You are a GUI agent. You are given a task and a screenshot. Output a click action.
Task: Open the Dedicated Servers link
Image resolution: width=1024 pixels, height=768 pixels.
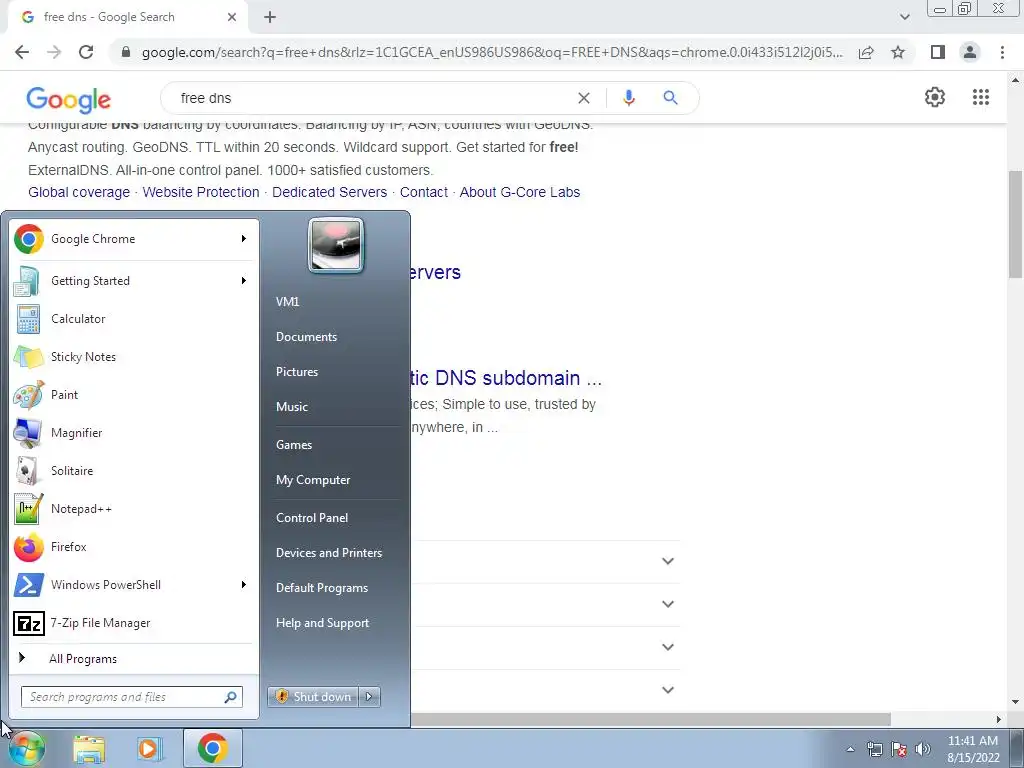[x=329, y=192]
